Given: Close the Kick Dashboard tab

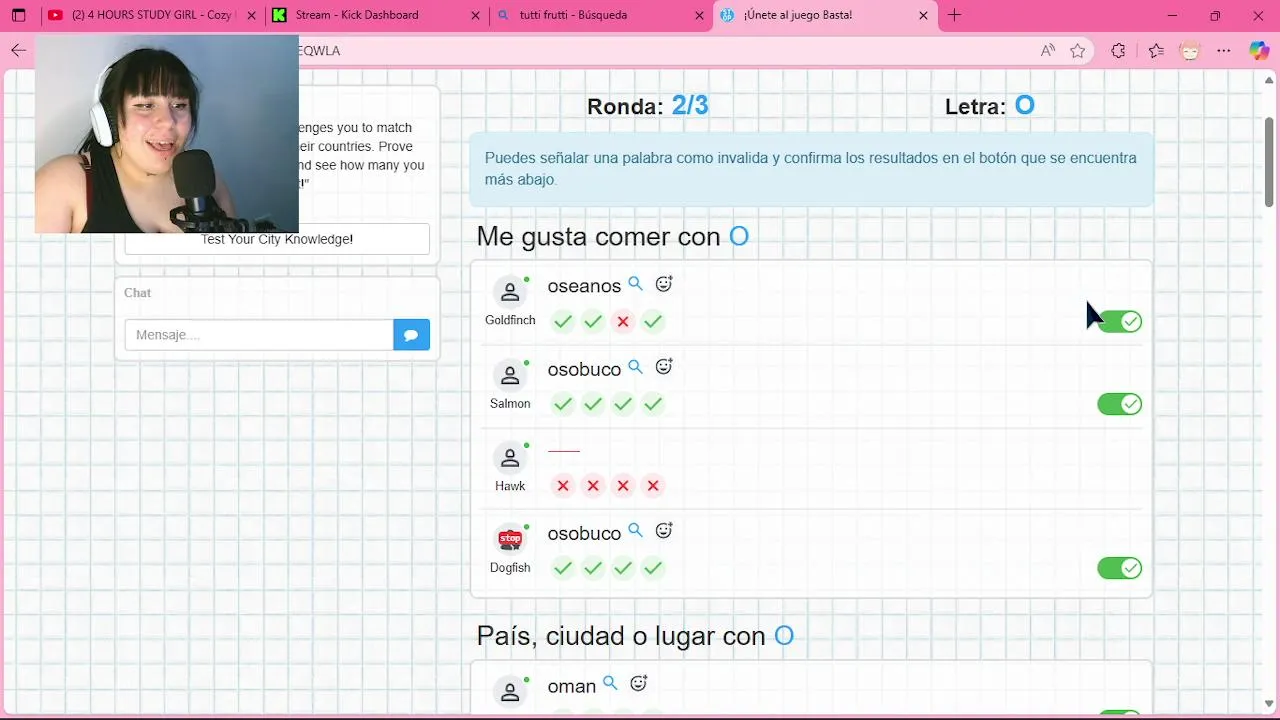Looking at the screenshot, I should (474, 15).
